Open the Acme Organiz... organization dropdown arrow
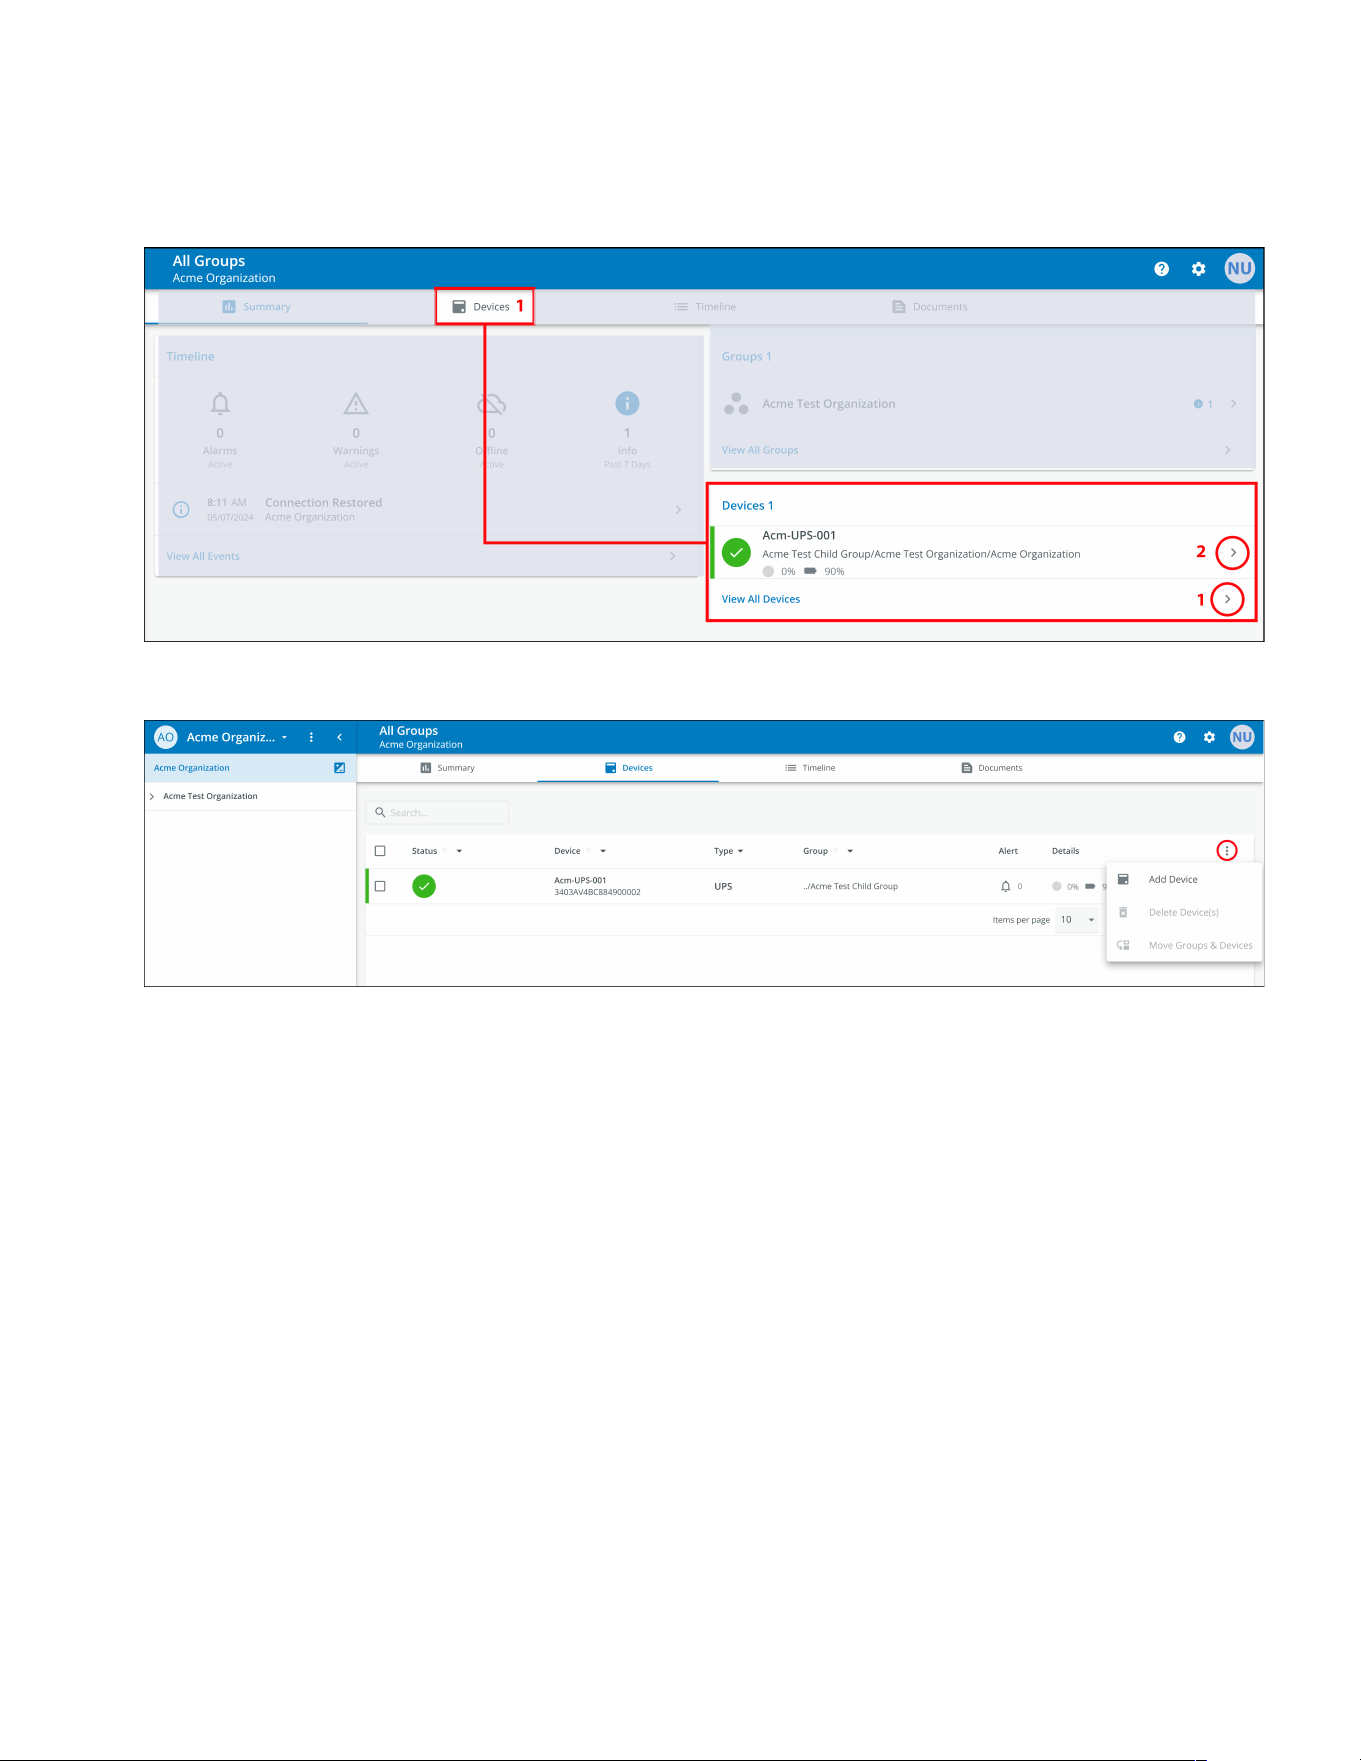 point(285,737)
